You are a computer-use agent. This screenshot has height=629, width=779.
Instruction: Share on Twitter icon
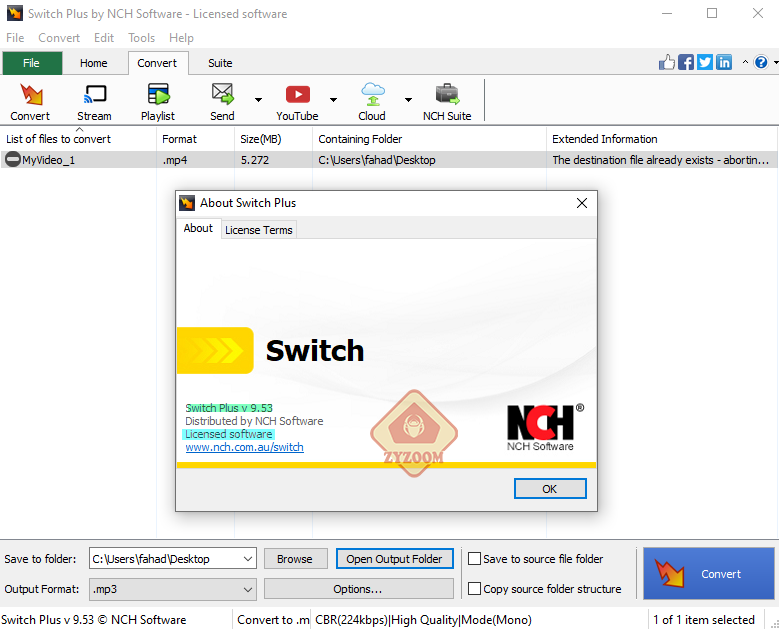(x=704, y=62)
